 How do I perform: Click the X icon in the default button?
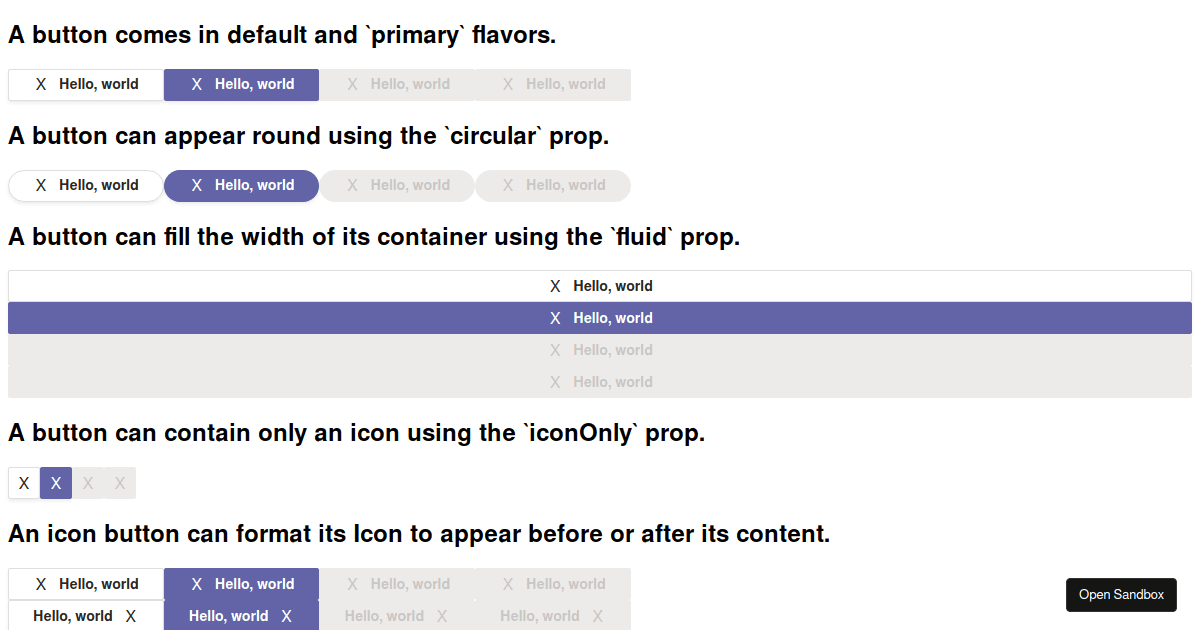pos(40,84)
